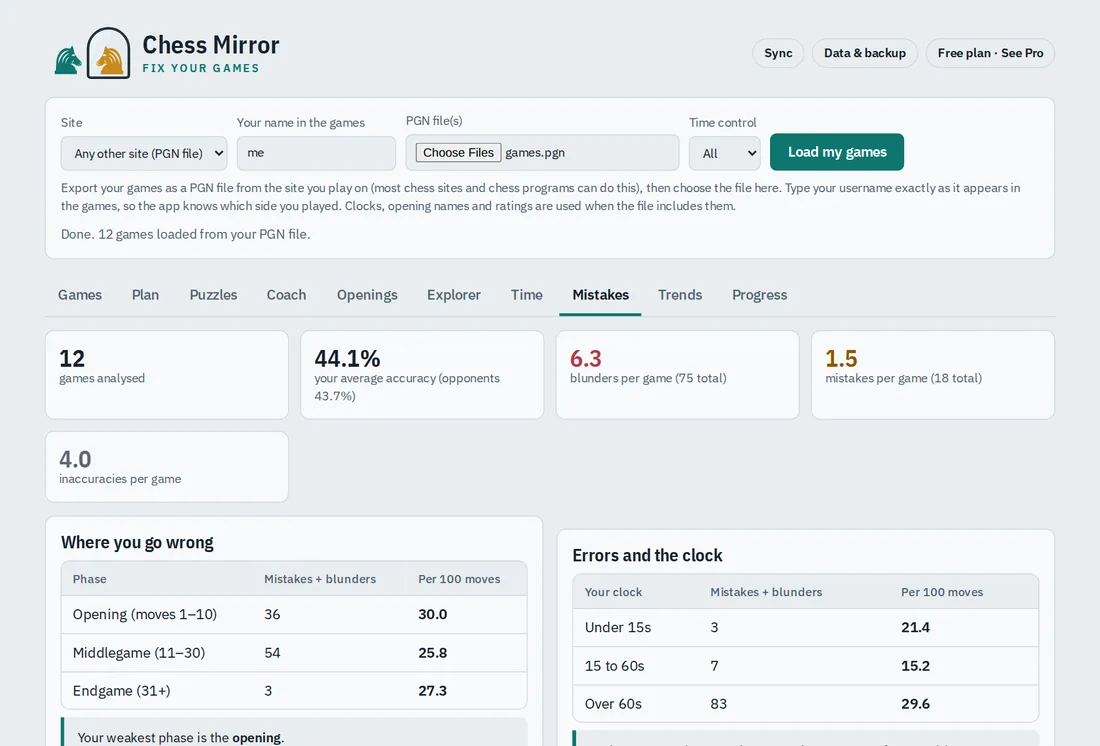Switch to the Trends tab
Screen dimensions: 1100x746
[680, 295]
